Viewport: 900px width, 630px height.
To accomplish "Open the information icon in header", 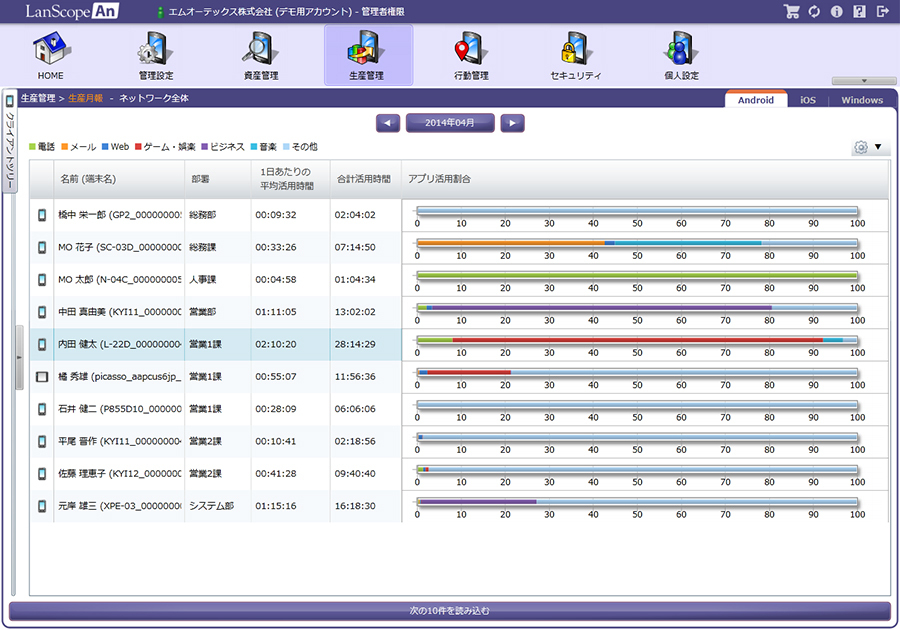I will [836, 12].
